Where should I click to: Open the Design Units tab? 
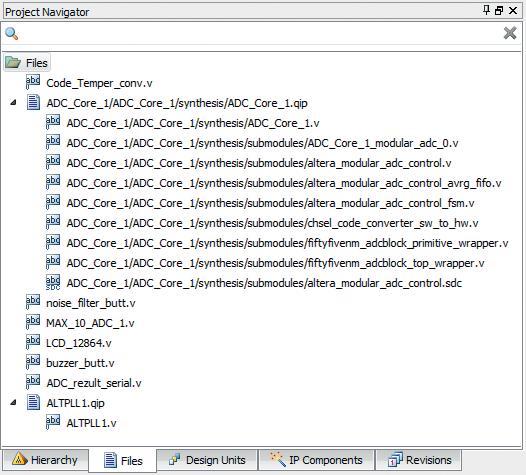(207, 460)
